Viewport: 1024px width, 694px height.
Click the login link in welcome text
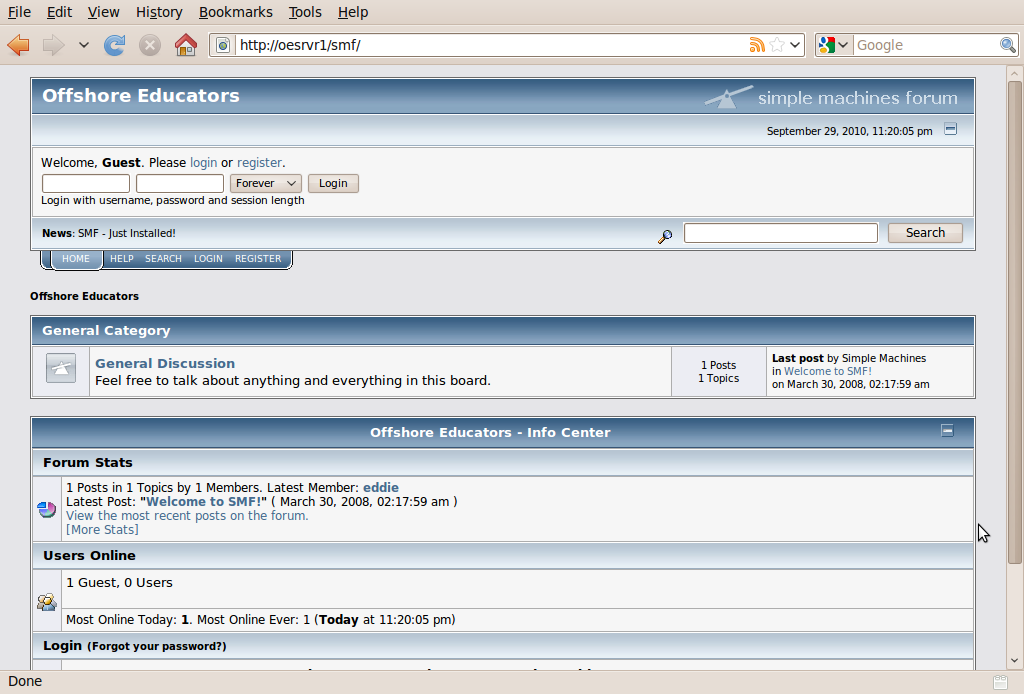click(x=203, y=163)
